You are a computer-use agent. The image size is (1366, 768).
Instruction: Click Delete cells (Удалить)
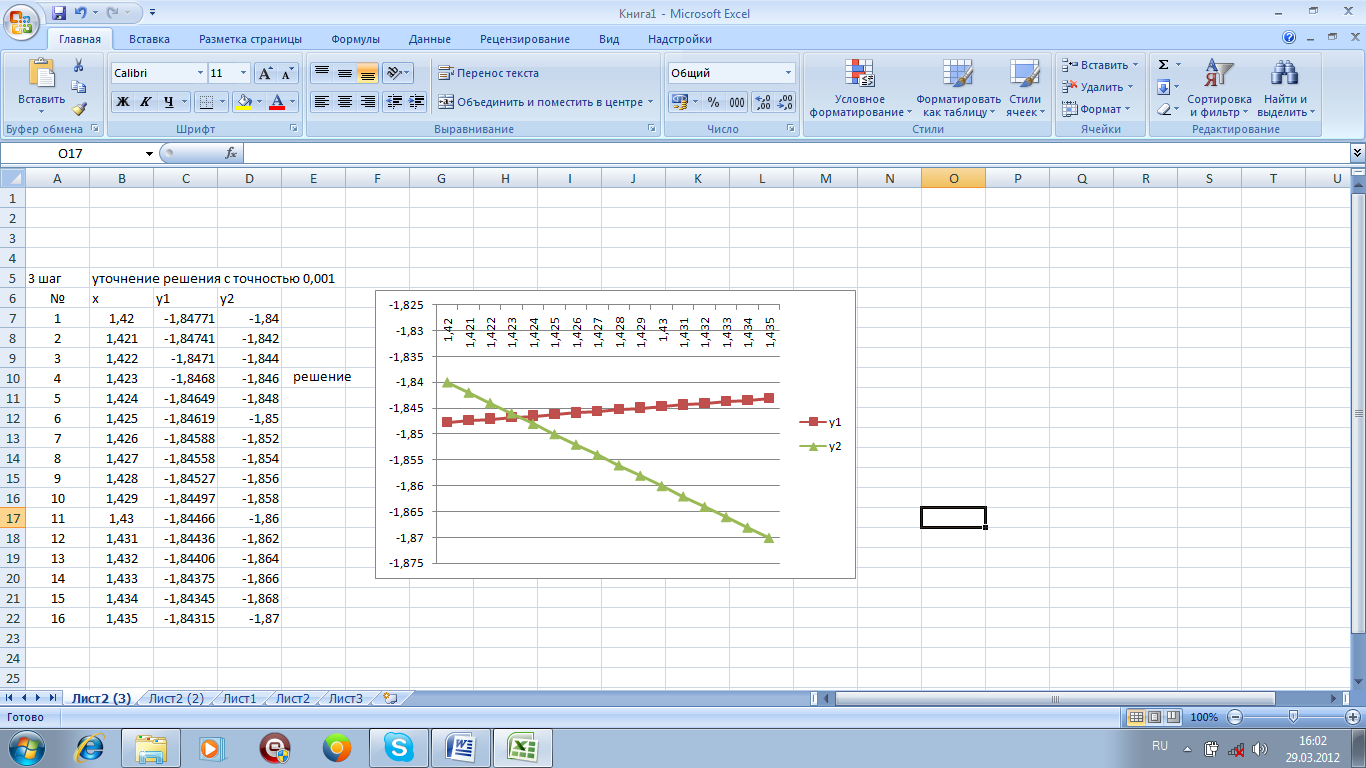(1097, 87)
